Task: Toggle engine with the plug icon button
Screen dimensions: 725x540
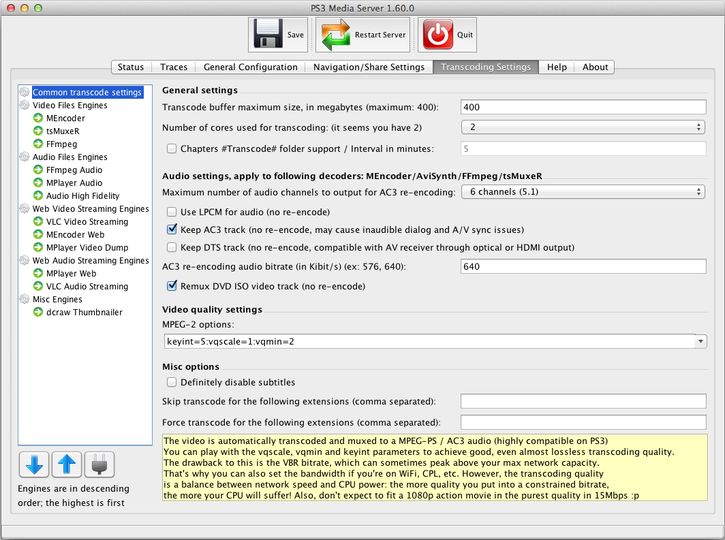Action: 99,464
